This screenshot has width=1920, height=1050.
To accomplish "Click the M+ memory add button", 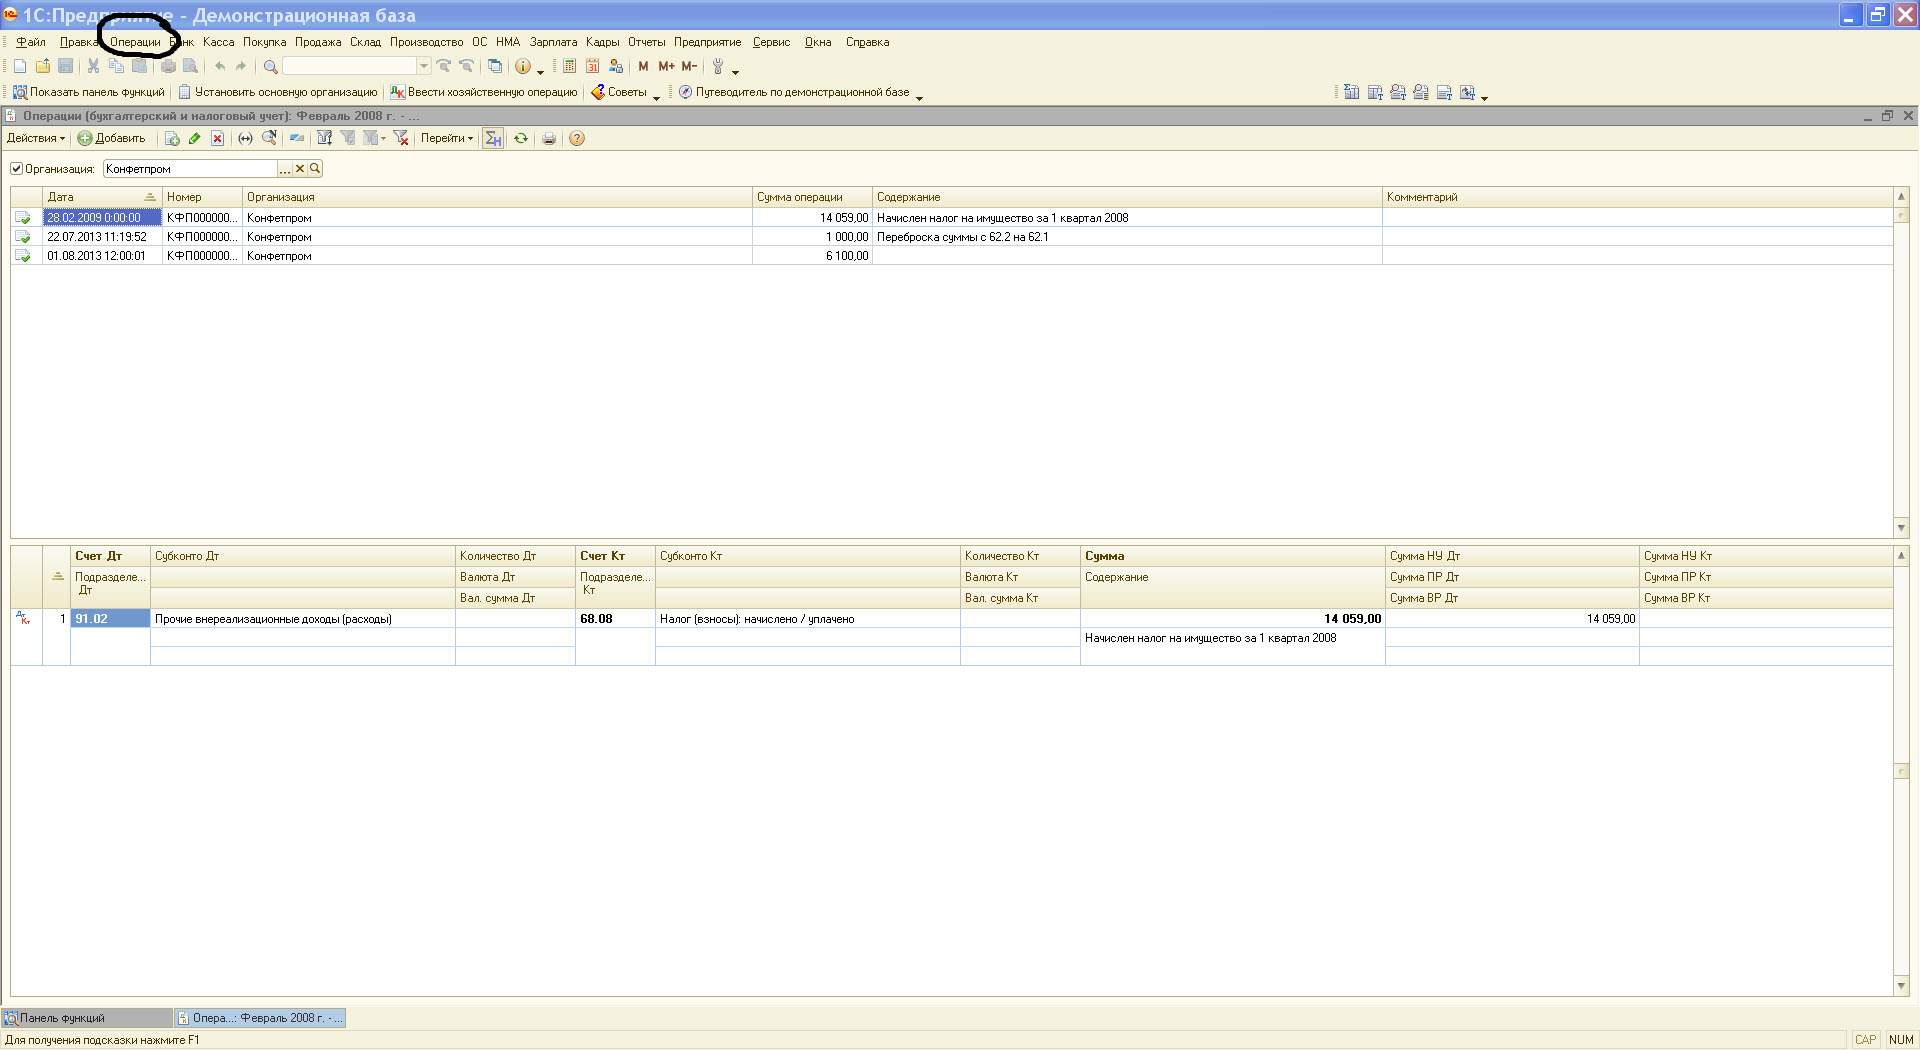I will 666,67.
